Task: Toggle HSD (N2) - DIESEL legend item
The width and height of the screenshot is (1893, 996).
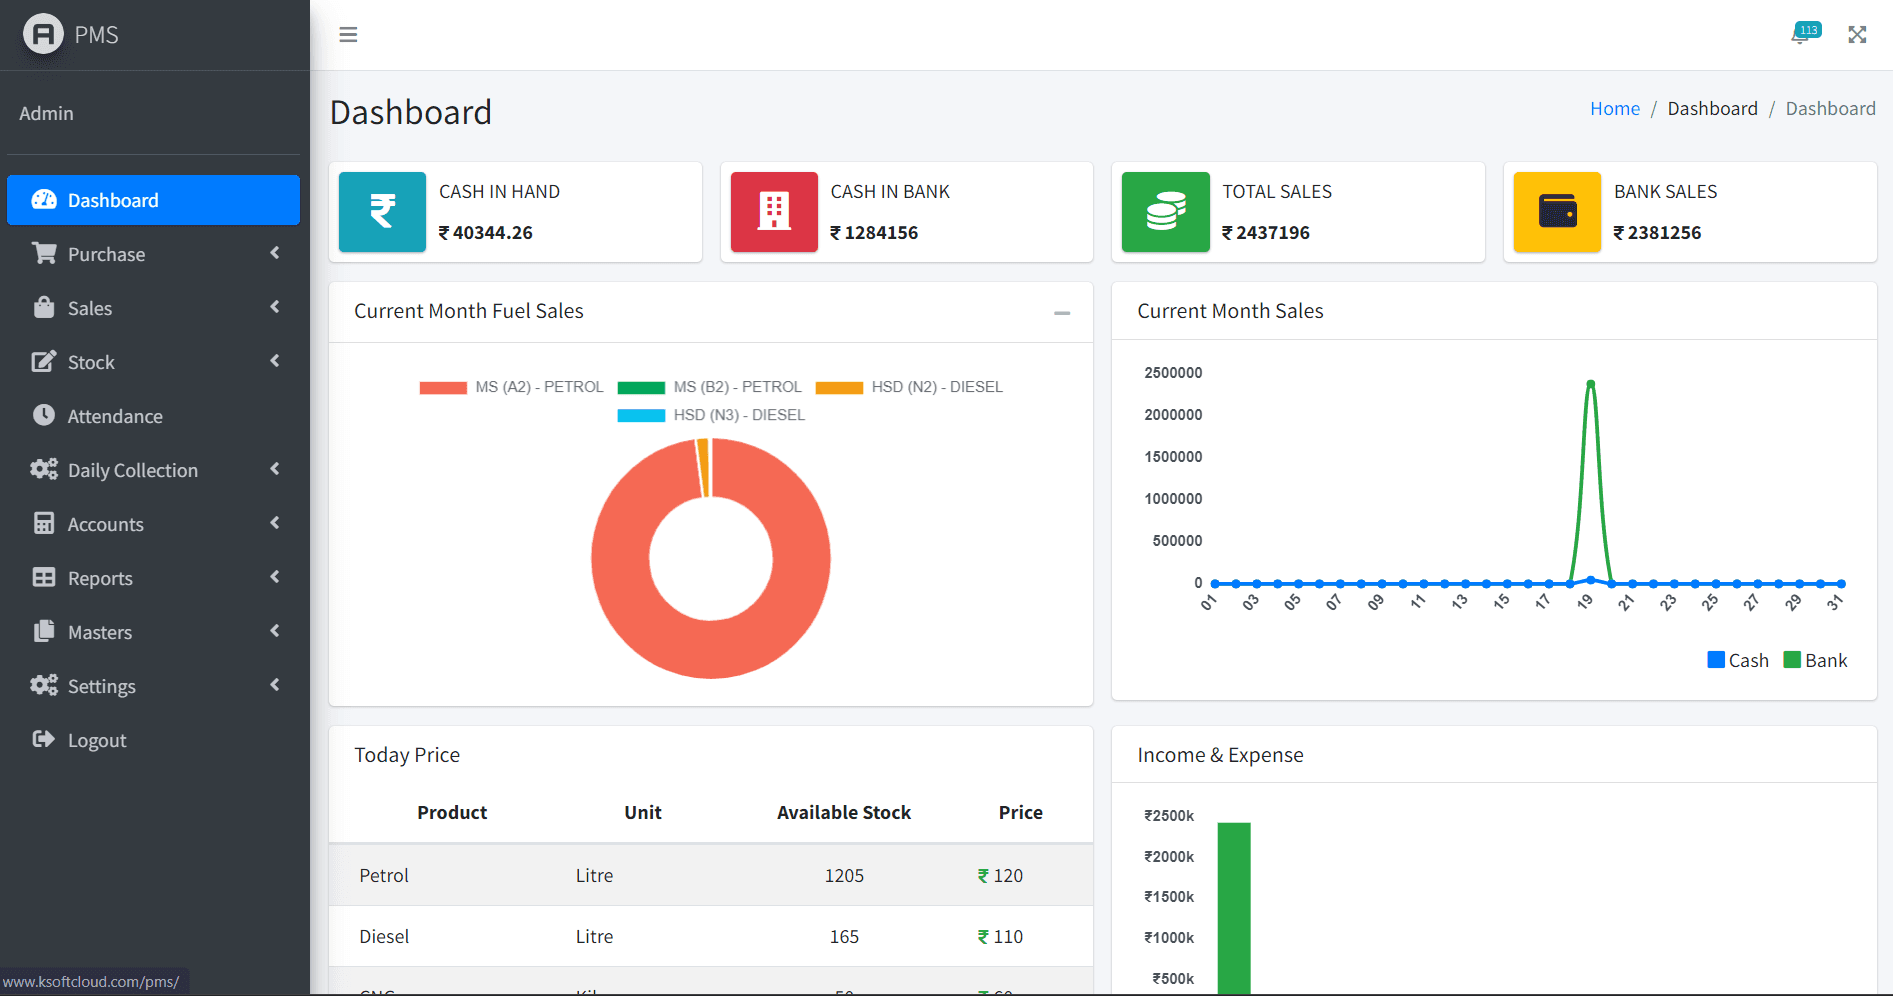Action: pos(909,387)
